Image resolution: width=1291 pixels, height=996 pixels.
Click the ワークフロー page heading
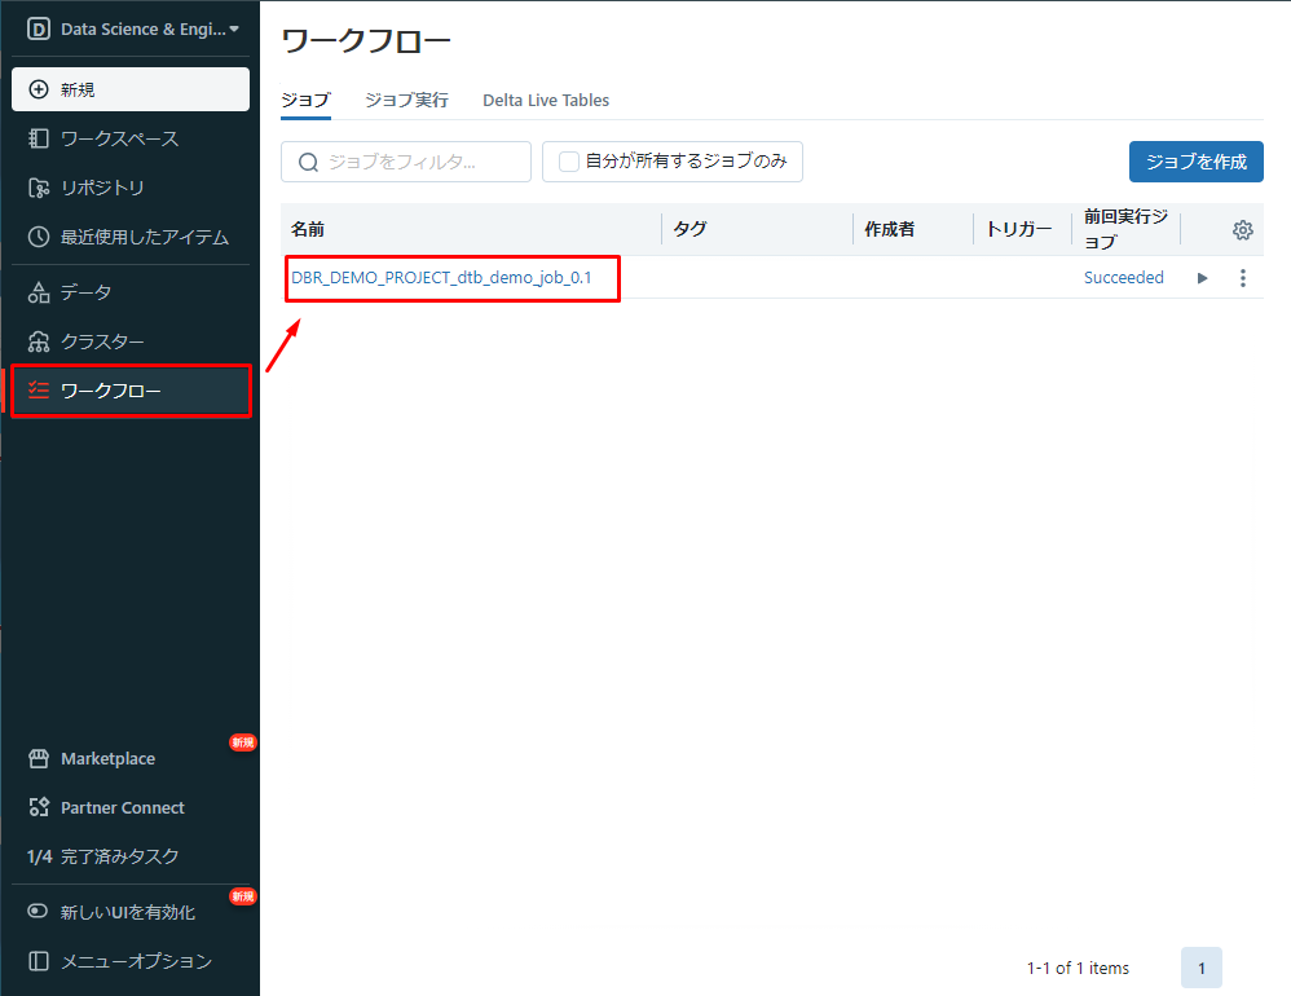tap(366, 41)
